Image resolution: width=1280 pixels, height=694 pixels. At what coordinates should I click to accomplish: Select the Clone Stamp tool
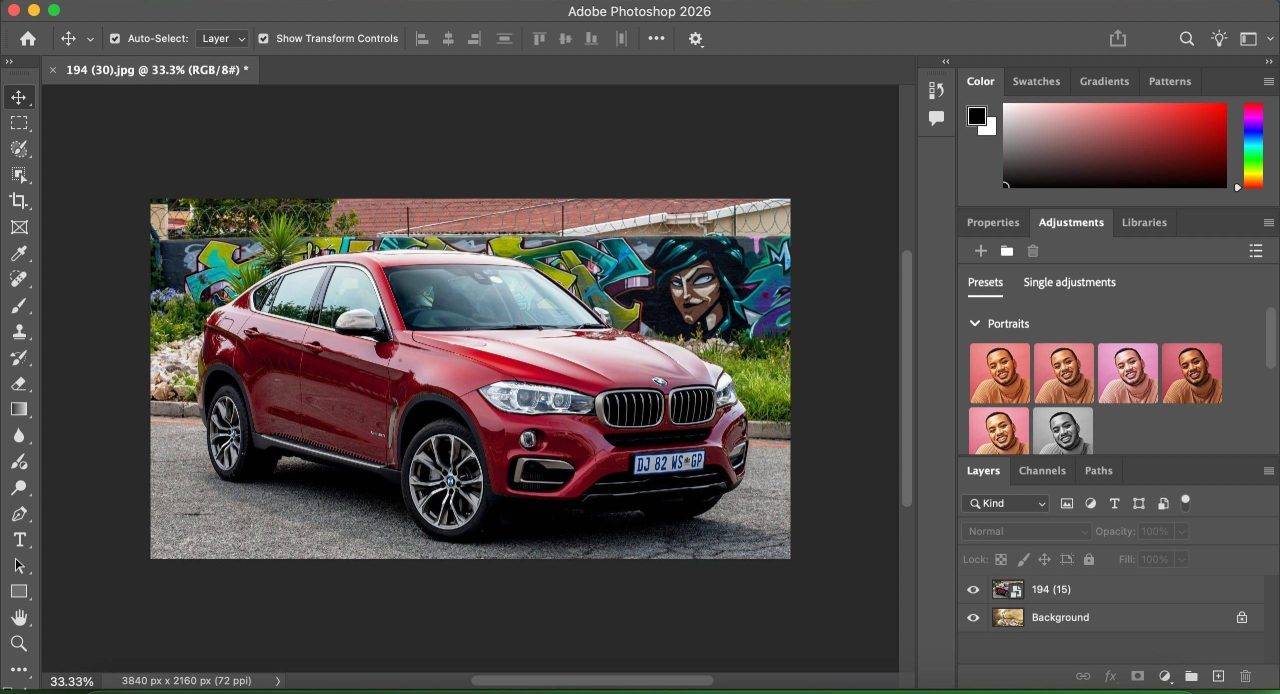(19, 332)
